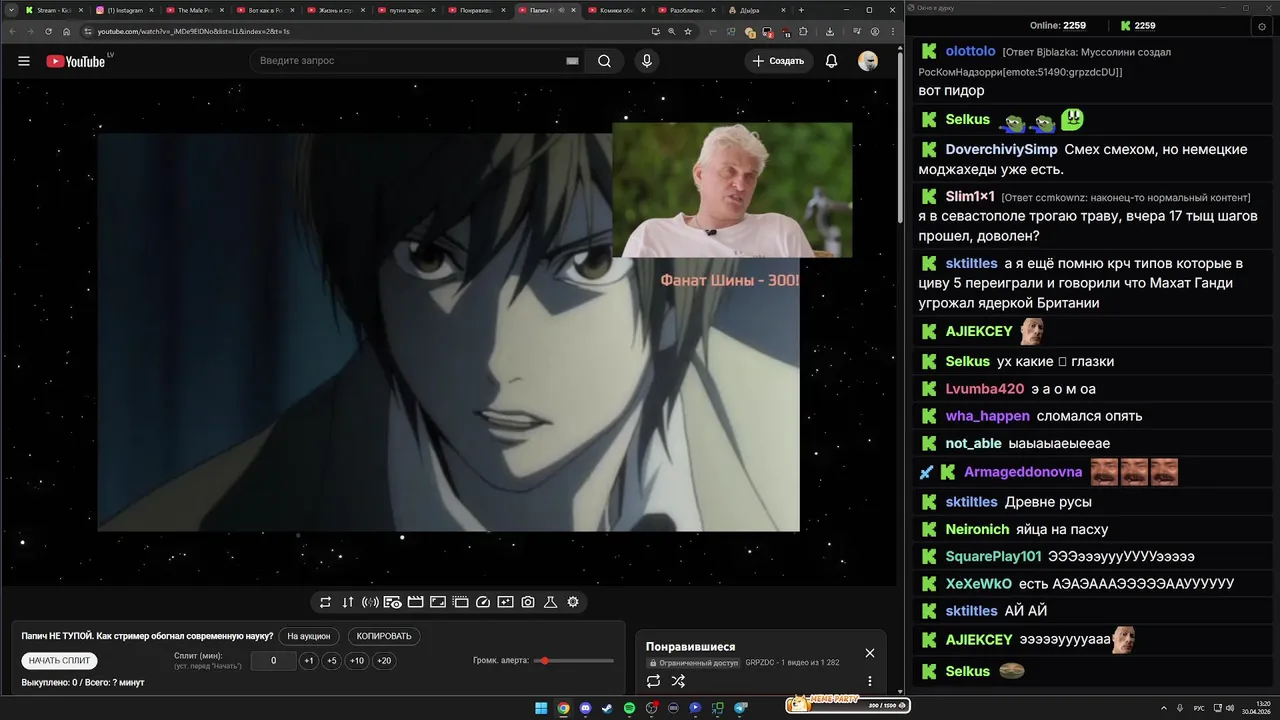Open Spotify from the taskbar

[629, 708]
